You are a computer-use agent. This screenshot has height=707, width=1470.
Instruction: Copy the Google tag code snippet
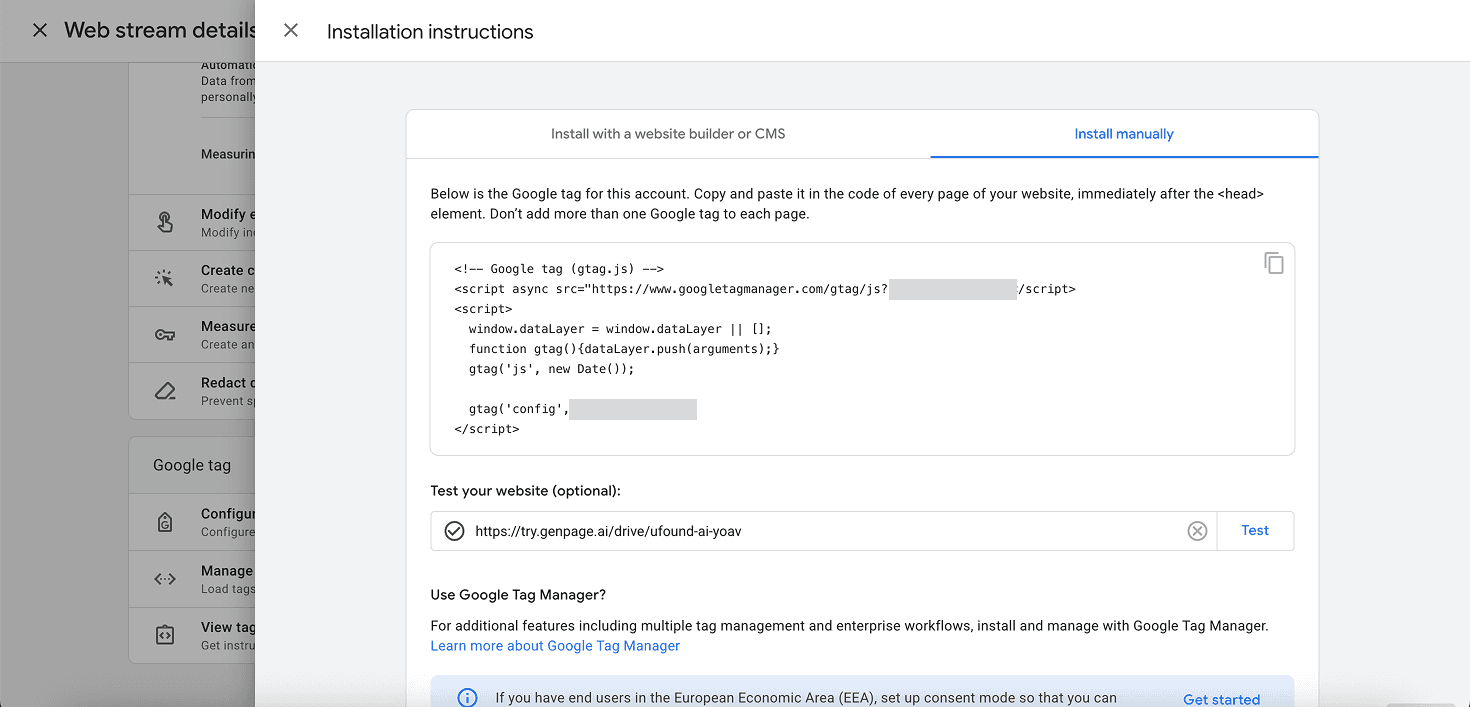[1273, 263]
